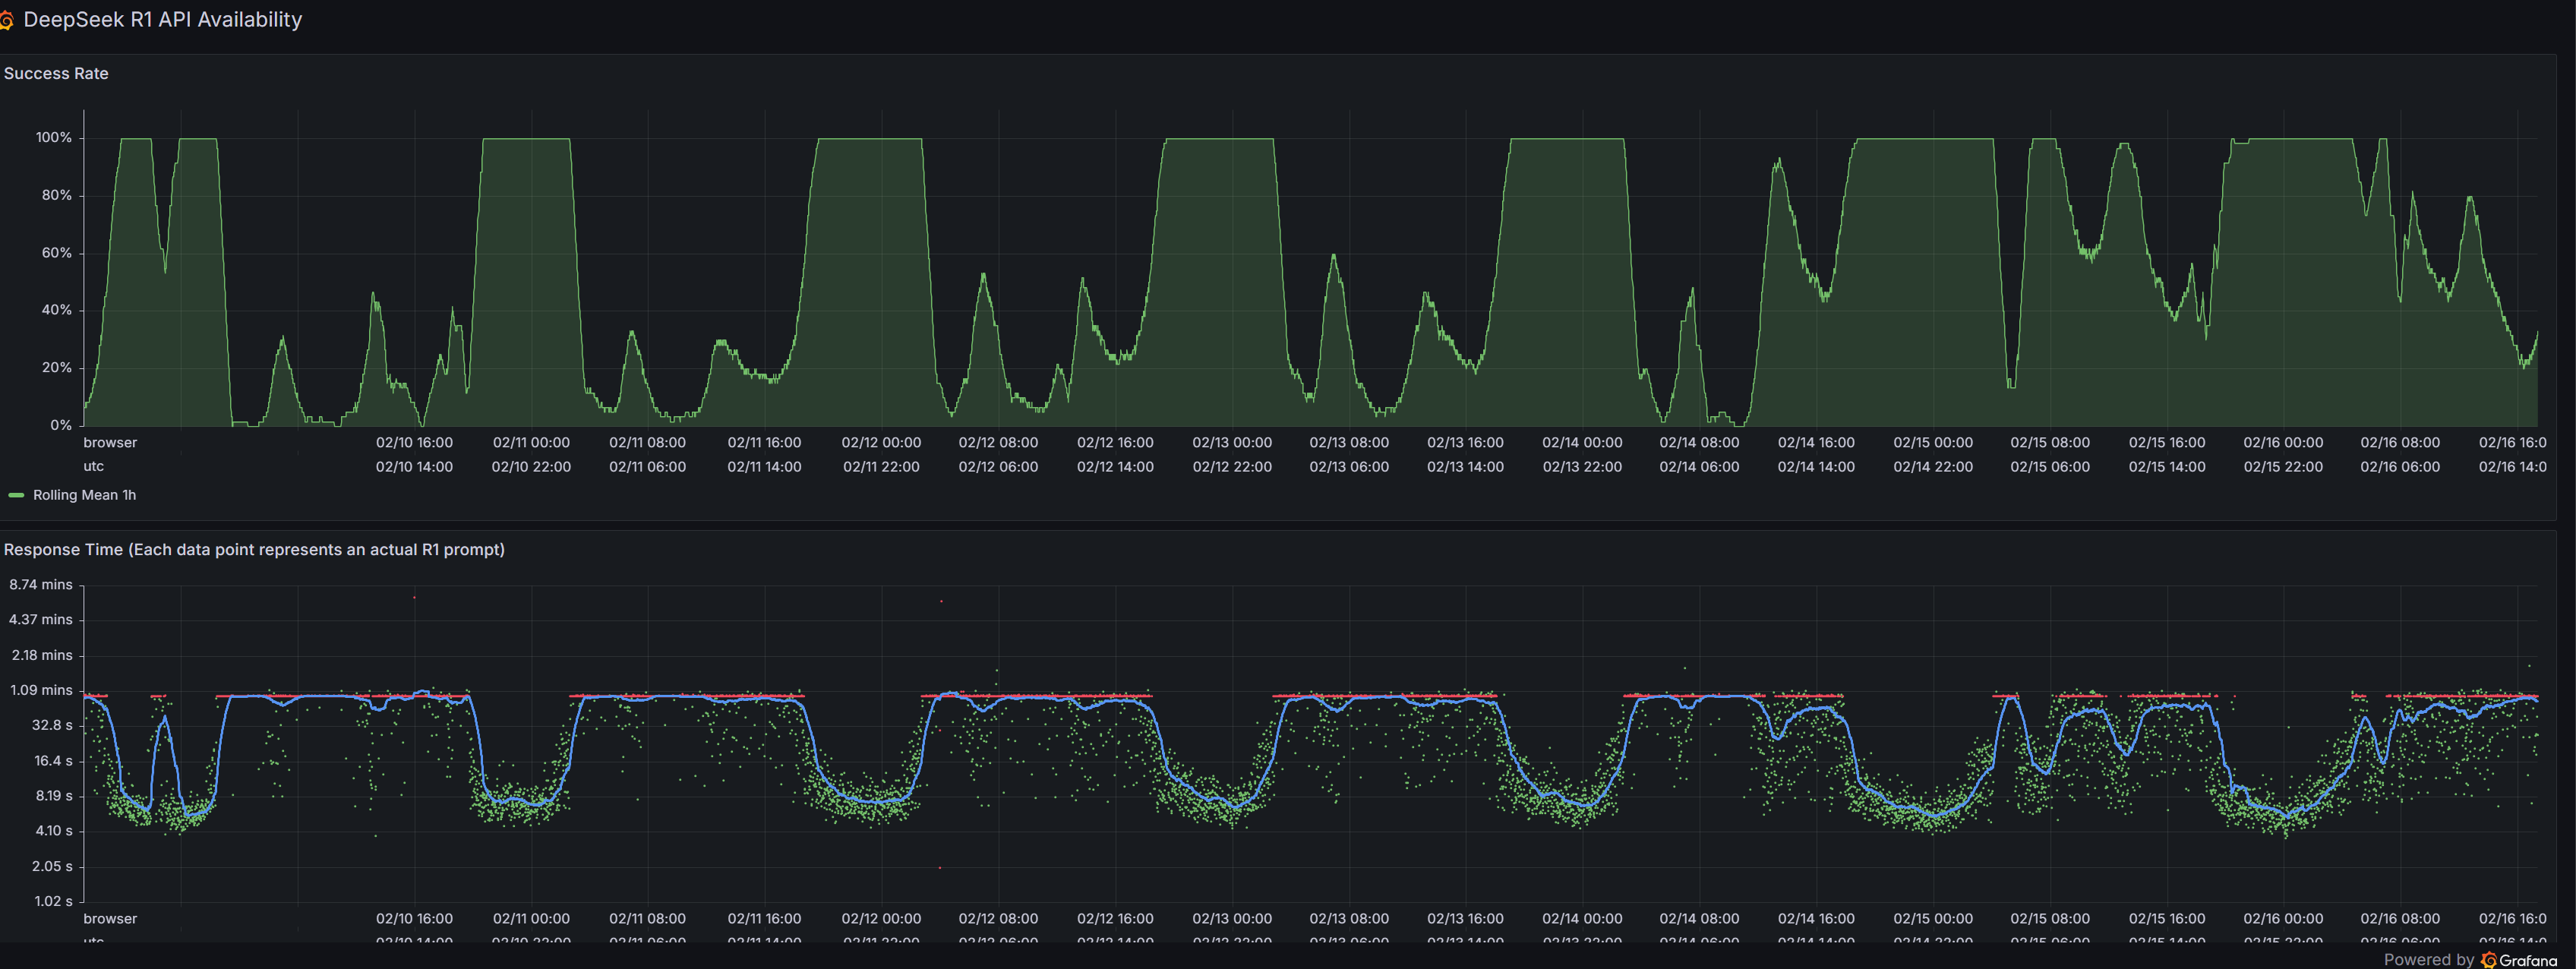Click the 100% label on Success Rate axis
This screenshot has width=2576, height=969.
pos(54,137)
